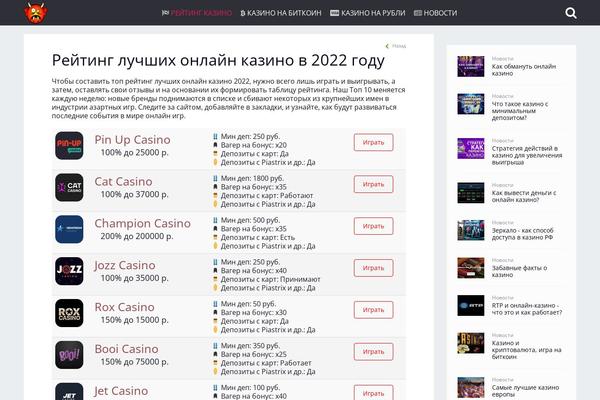600x400 pixels.
Task: Open thumbnail for Как вывести деньги article
Action: tap(471, 193)
